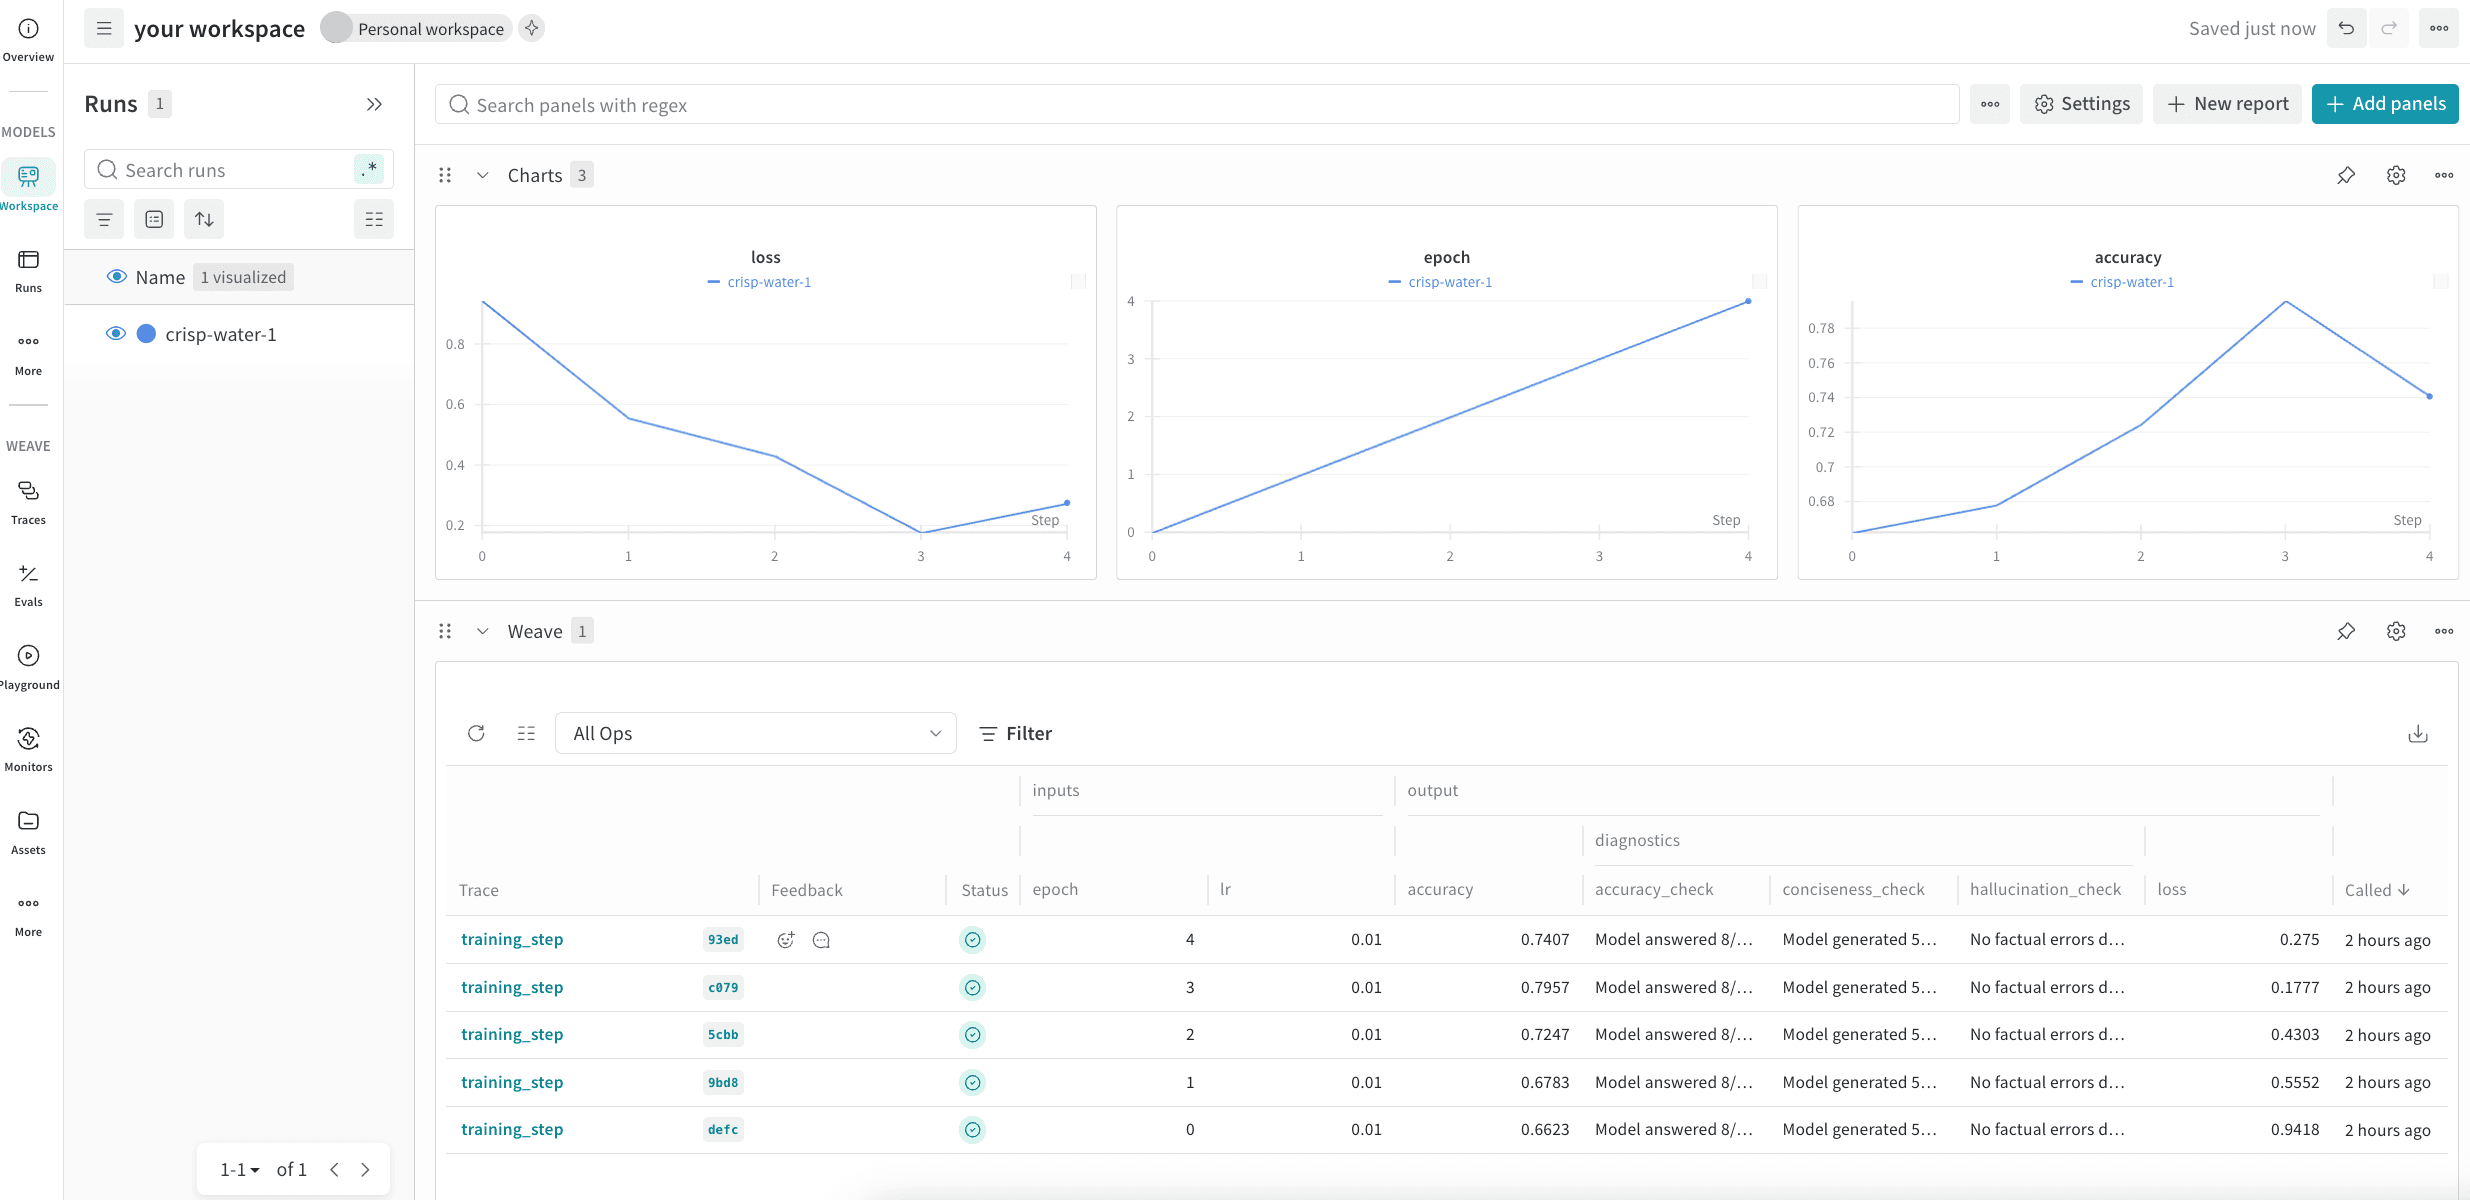2470x1200 pixels.
Task: Toggle visibility on the Name column header
Action: click(x=116, y=276)
